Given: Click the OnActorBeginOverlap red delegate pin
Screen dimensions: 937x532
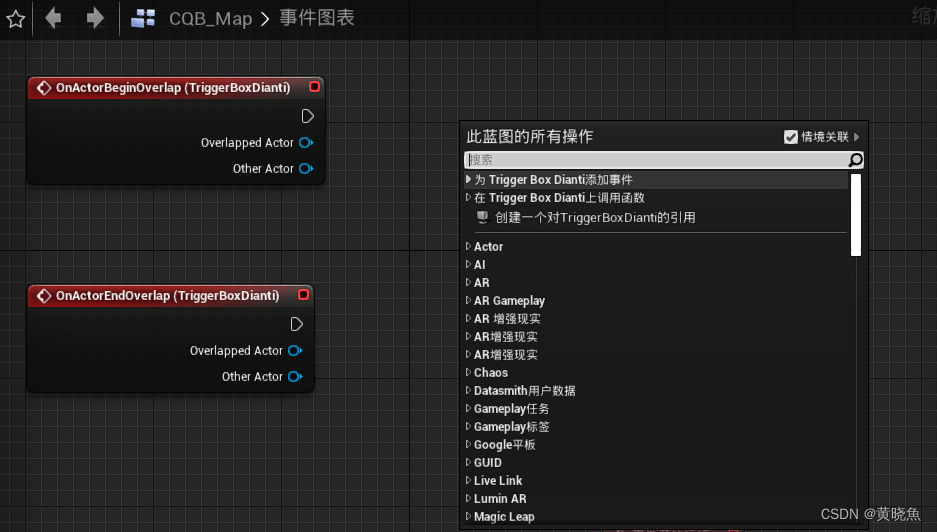Looking at the screenshot, I should (x=314, y=87).
